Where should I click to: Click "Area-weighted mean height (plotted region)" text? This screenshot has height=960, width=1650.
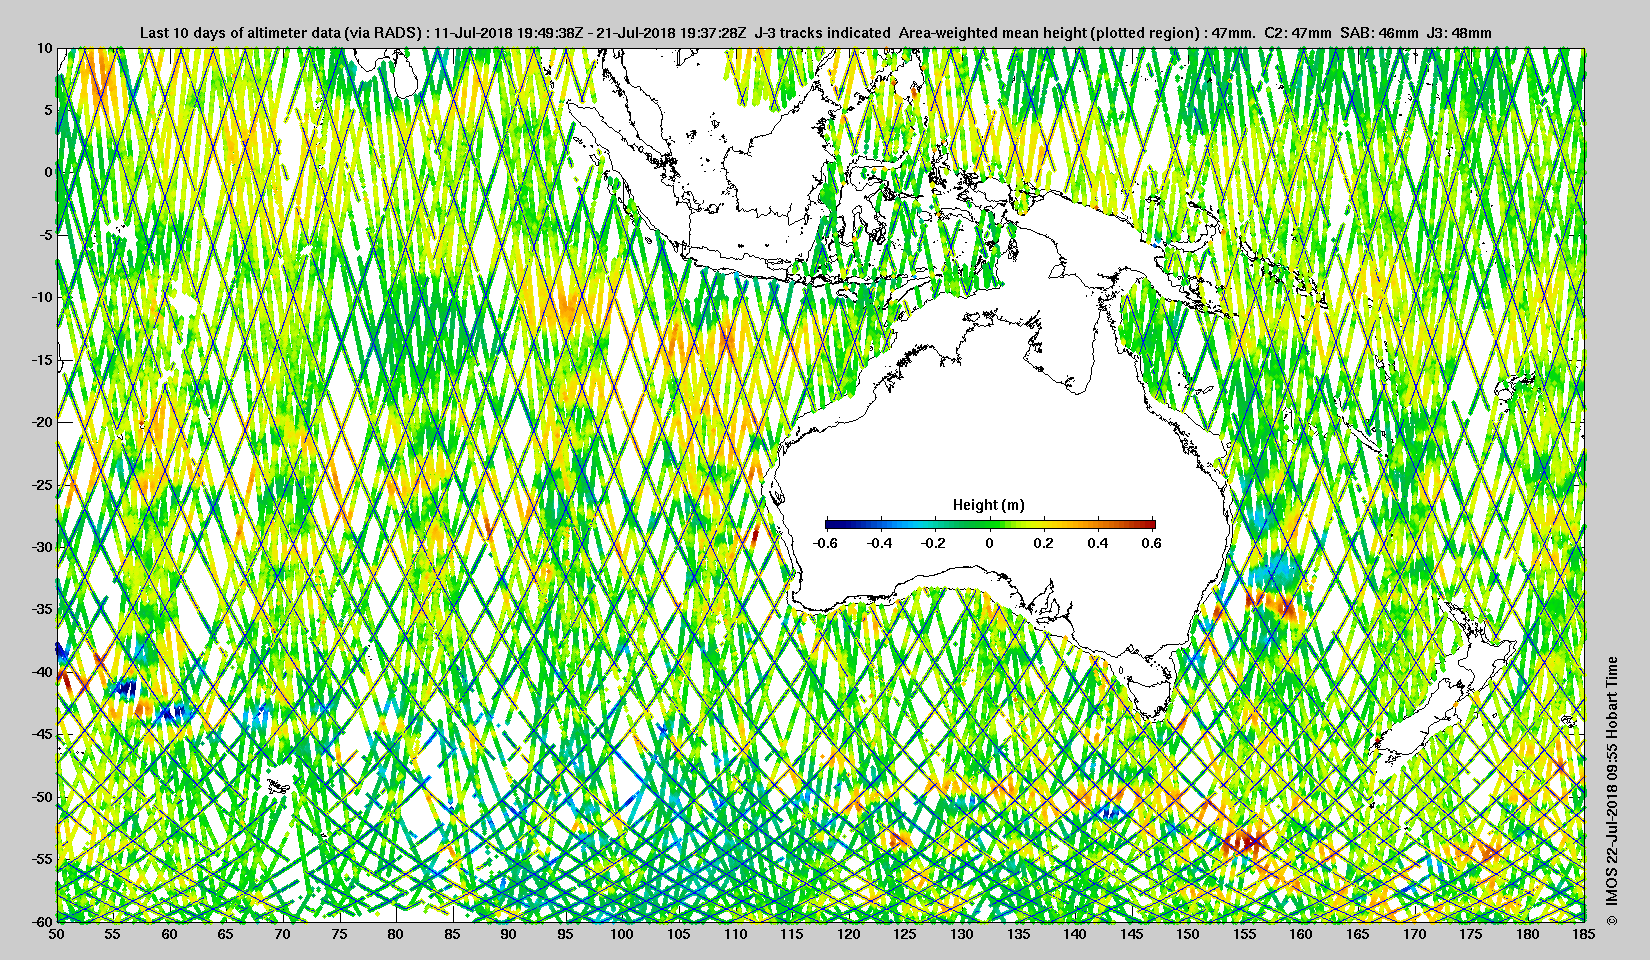(1049, 33)
